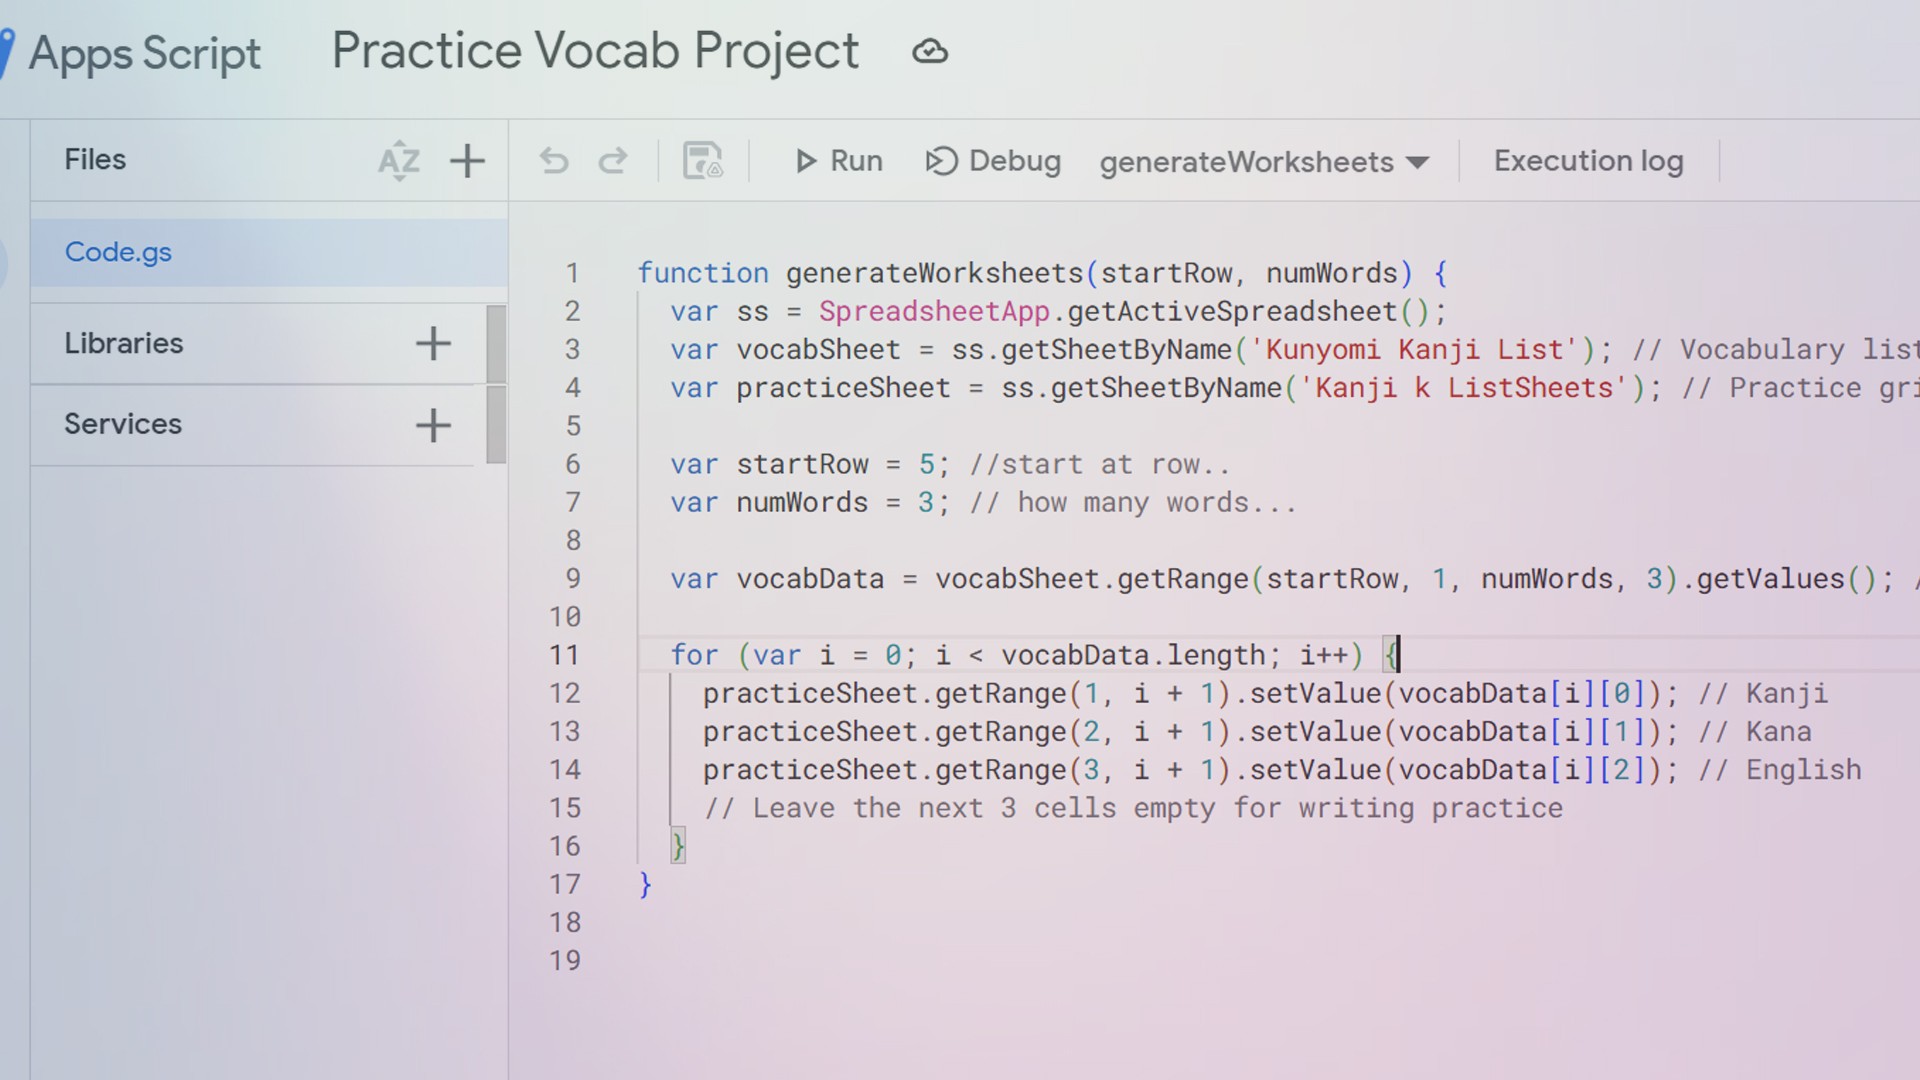Add a service with plus icon
The height and width of the screenshot is (1080, 1920).
(433, 425)
